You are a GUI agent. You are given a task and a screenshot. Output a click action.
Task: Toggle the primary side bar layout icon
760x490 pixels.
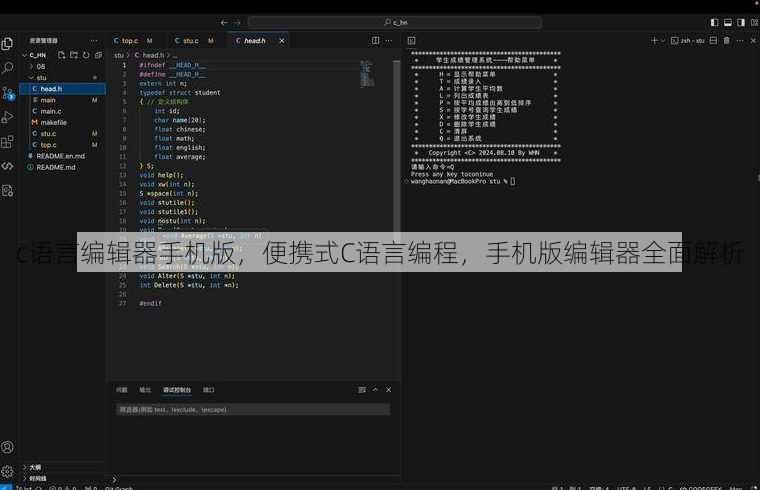coord(714,22)
